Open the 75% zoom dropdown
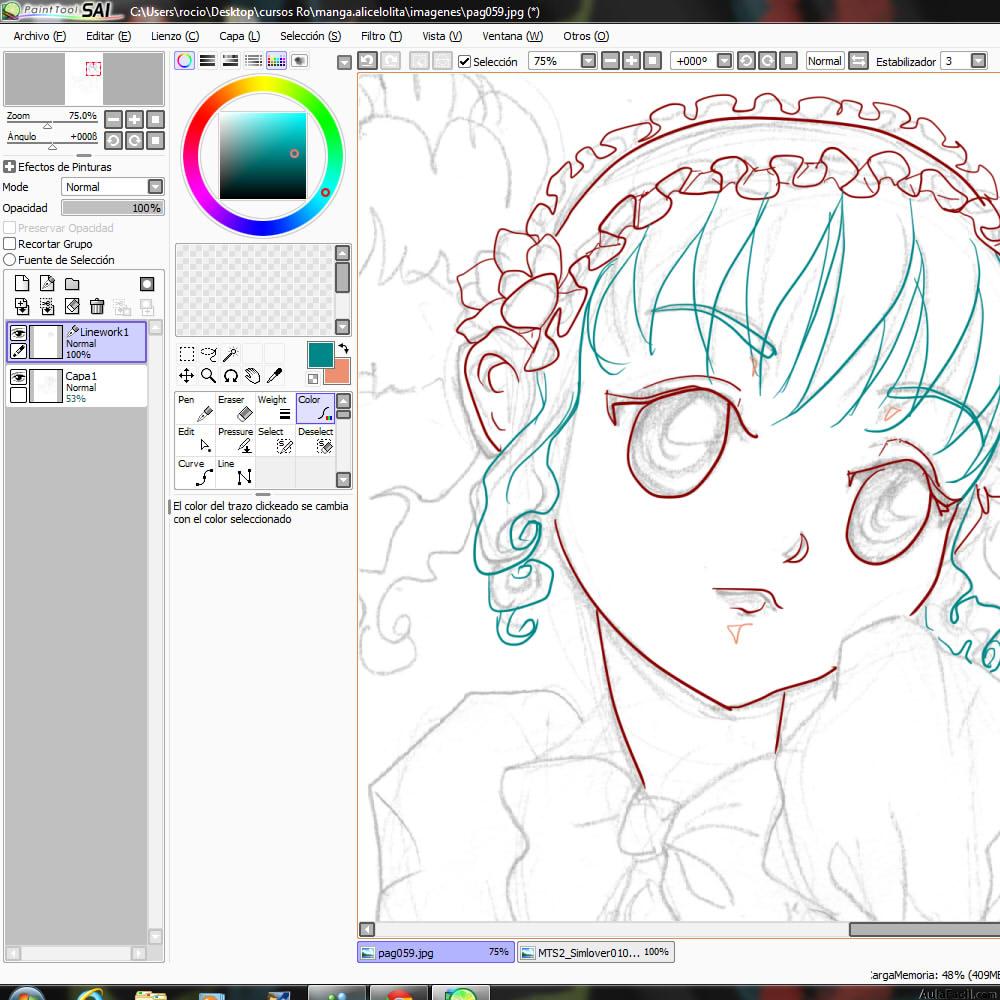Image resolution: width=1000 pixels, height=1000 pixels. [x=589, y=61]
